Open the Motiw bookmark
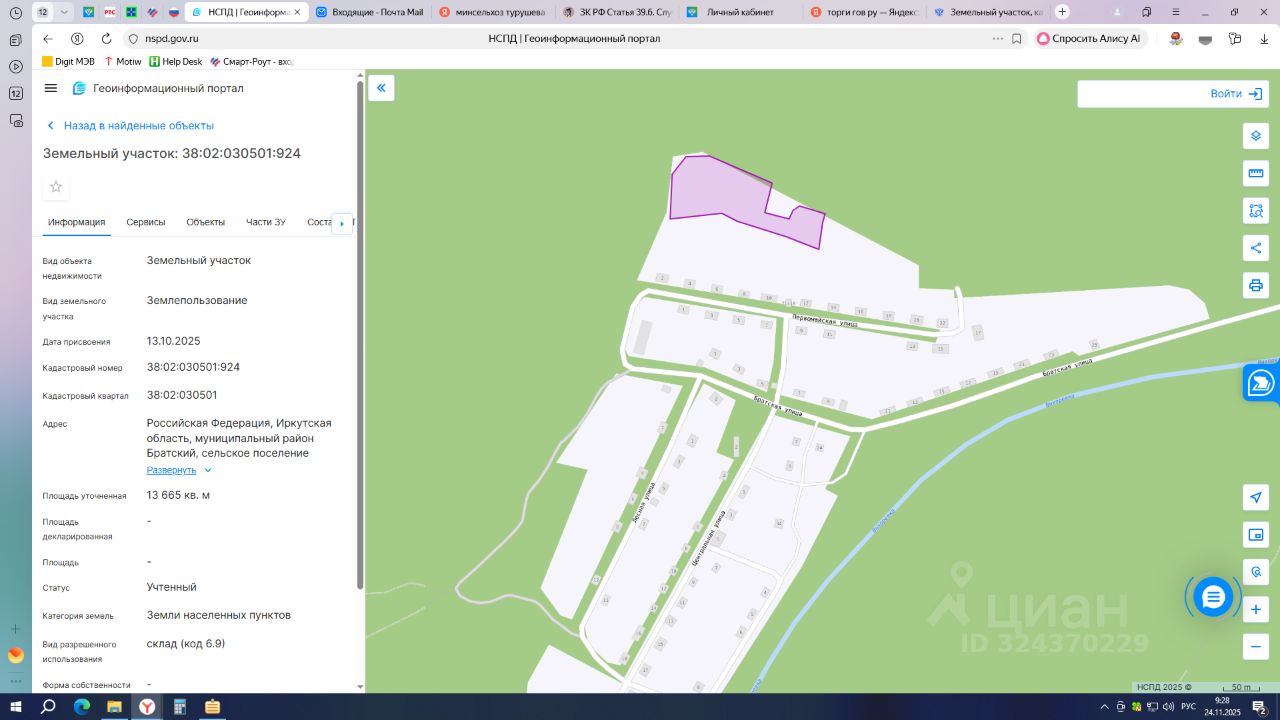 [123, 62]
